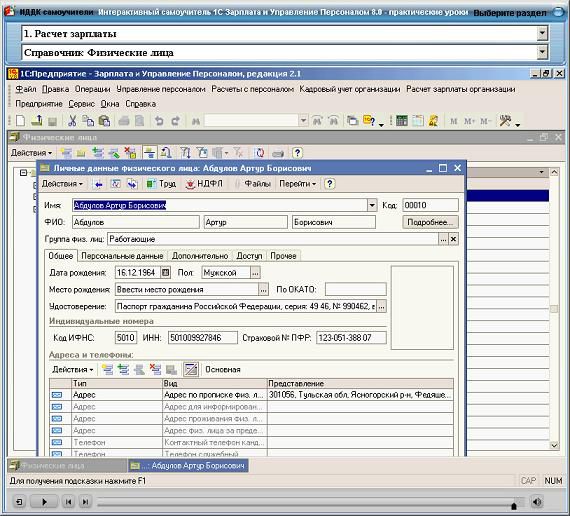The width and height of the screenshot is (570, 516).
Task: Open the 'Справочник Физические лица' lesson dropdown
Action: coord(542,53)
